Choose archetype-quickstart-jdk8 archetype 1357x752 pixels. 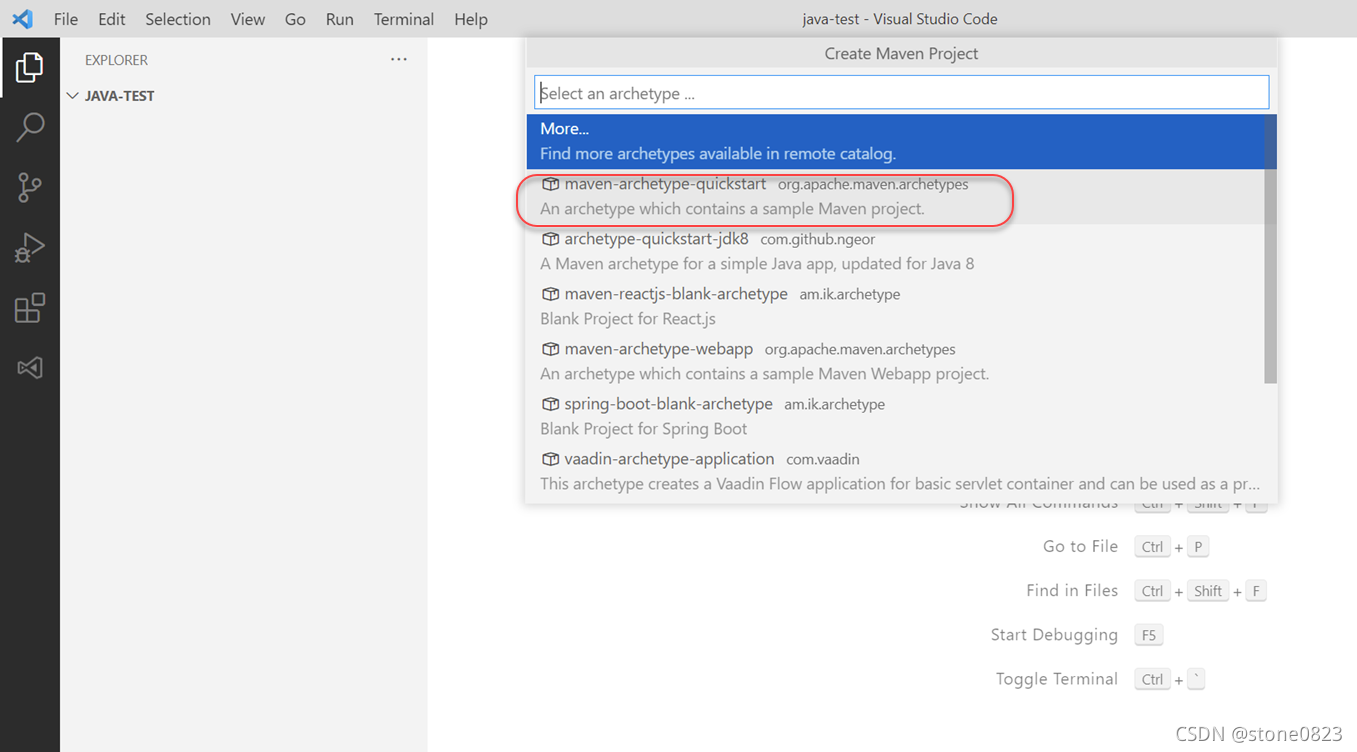[895, 251]
